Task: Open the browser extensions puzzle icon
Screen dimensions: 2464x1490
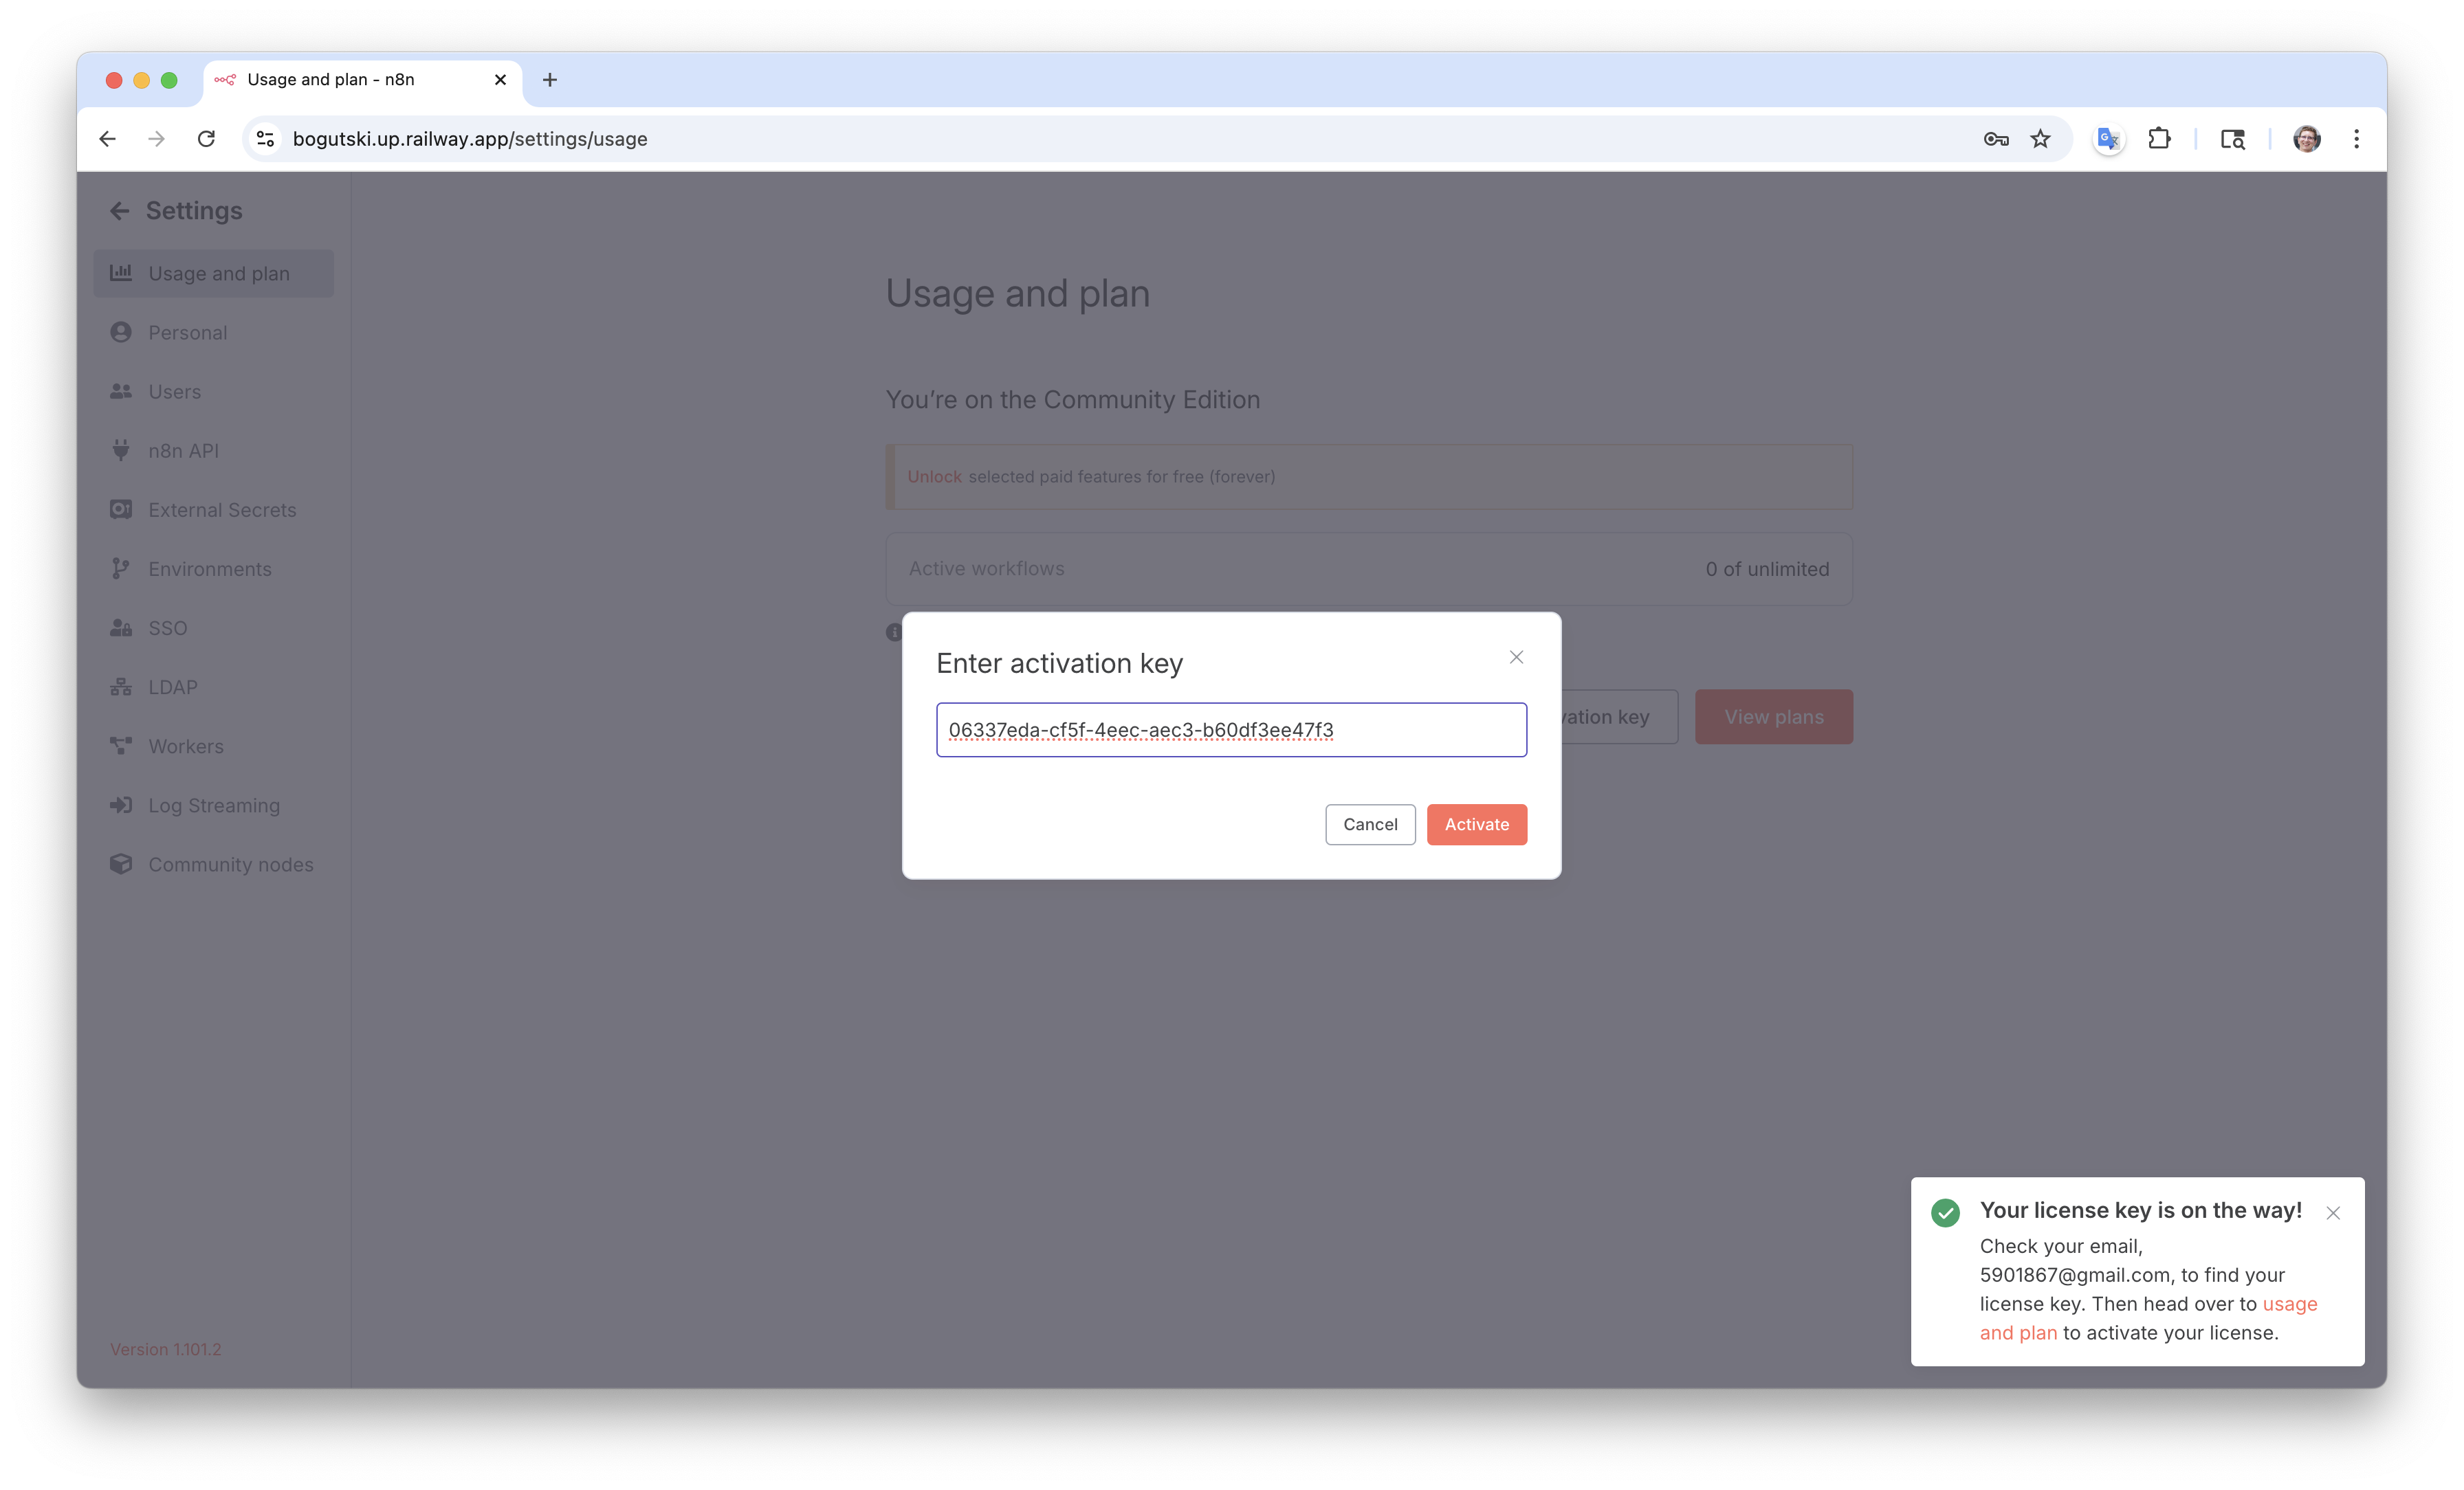Action: click(x=2159, y=139)
